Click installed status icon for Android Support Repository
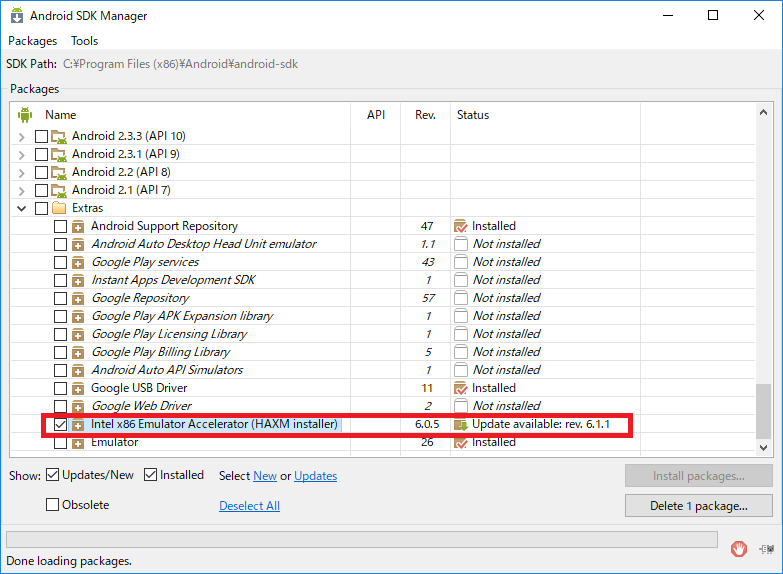783x574 pixels. click(x=460, y=226)
